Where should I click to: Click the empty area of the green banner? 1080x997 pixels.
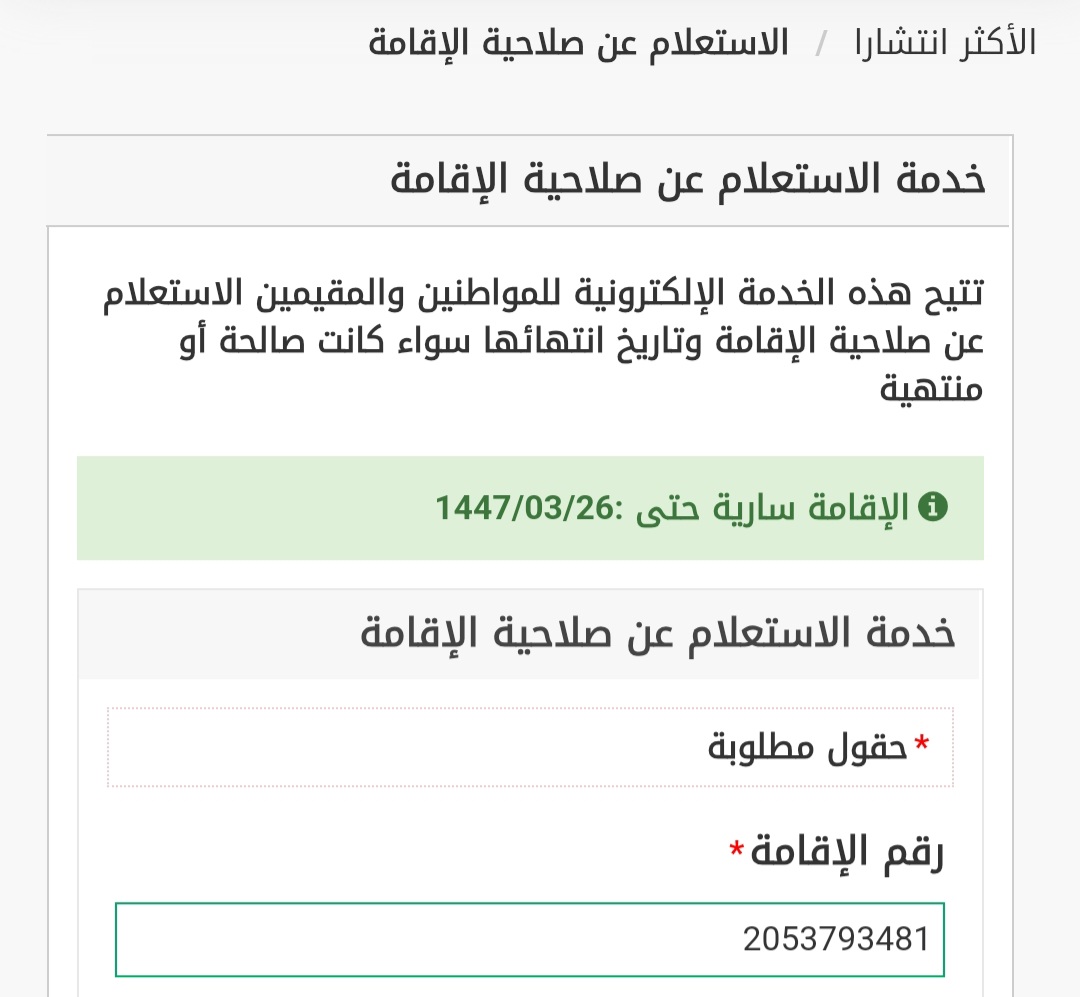click(x=250, y=508)
